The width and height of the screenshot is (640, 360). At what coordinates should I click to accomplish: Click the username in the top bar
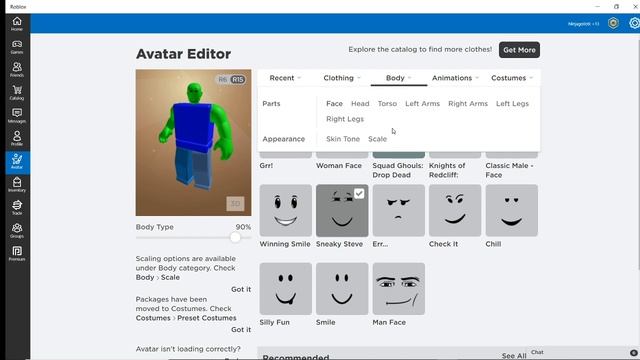pos(584,24)
